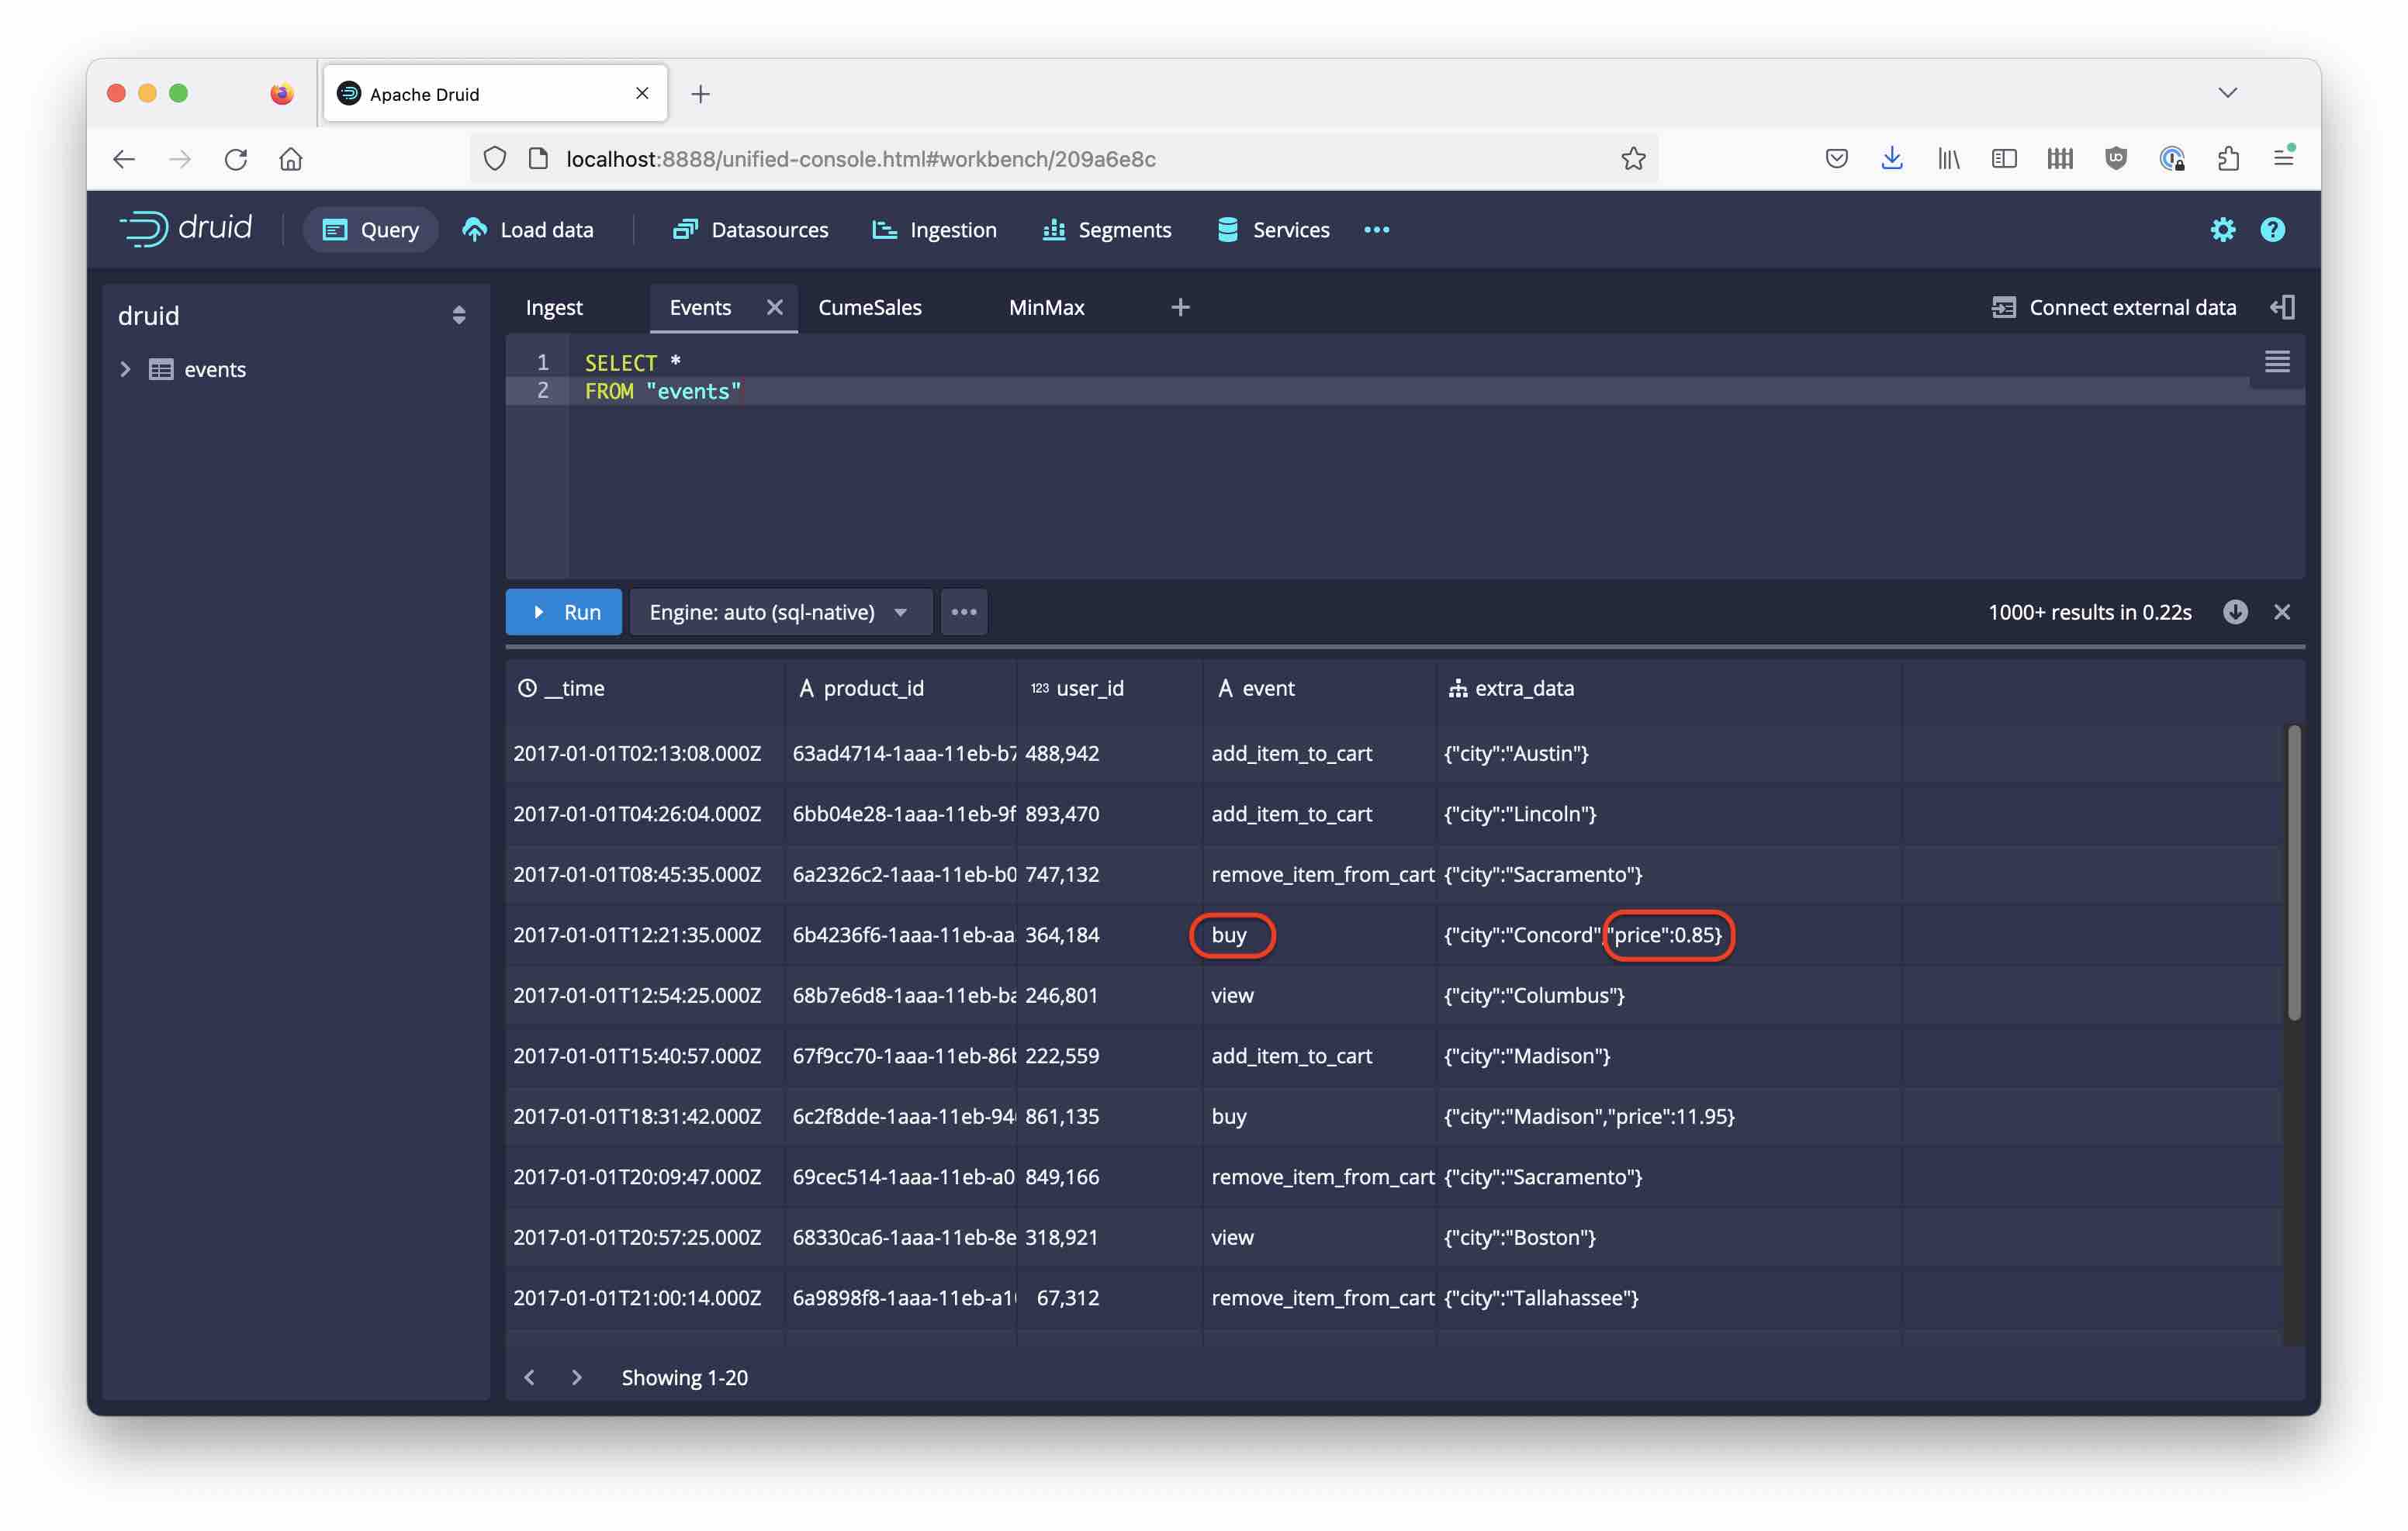Open the overflow menu in navbar
The width and height of the screenshot is (2408, 1531).
tap(1376, 229)
